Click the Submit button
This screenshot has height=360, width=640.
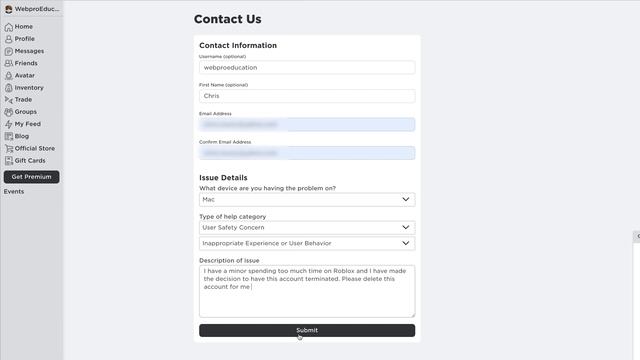click(307, 330)
